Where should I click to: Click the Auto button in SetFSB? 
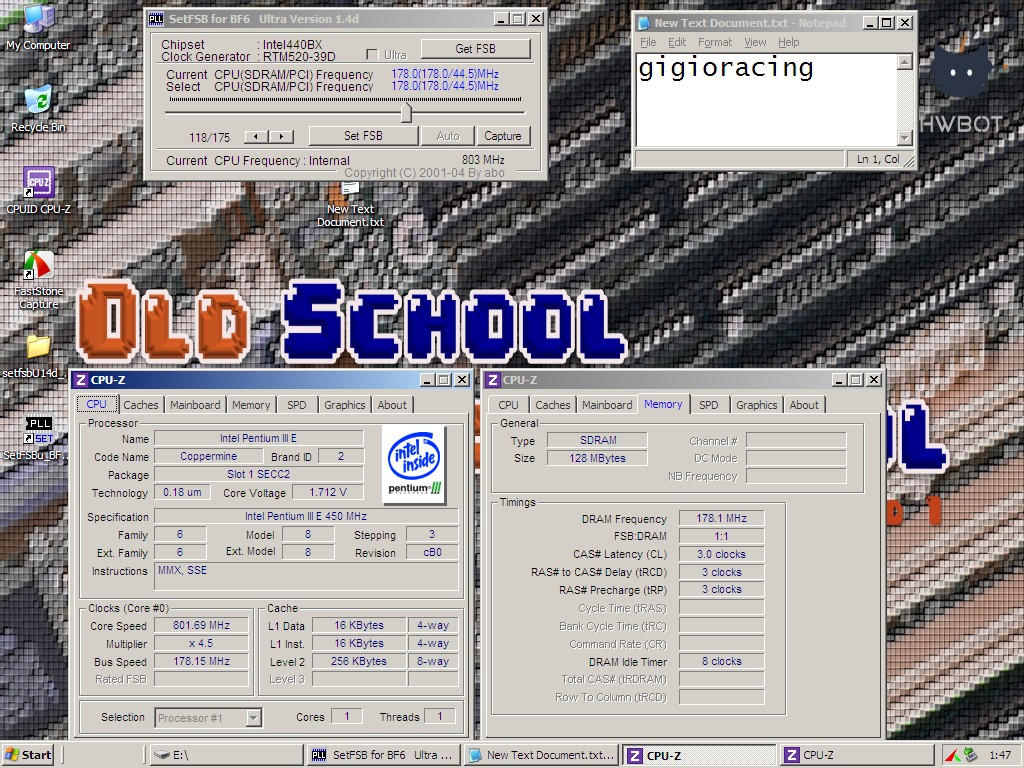point(448,136)
